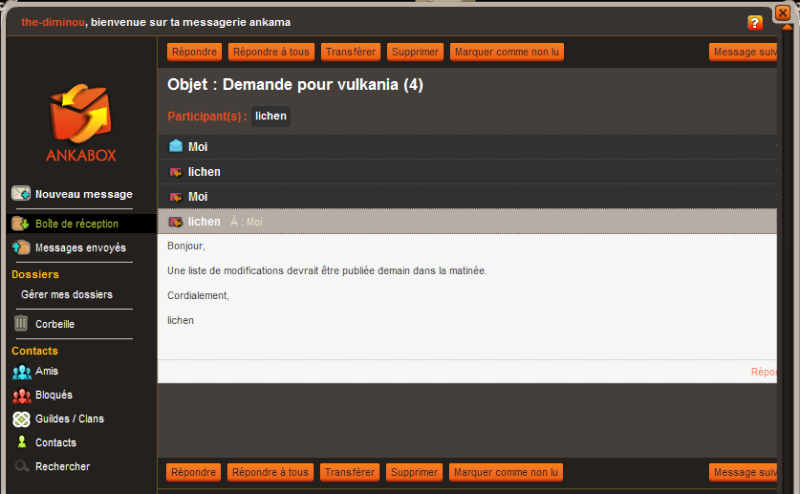Click the the-diminou username in the header

[x=53, y=22]
